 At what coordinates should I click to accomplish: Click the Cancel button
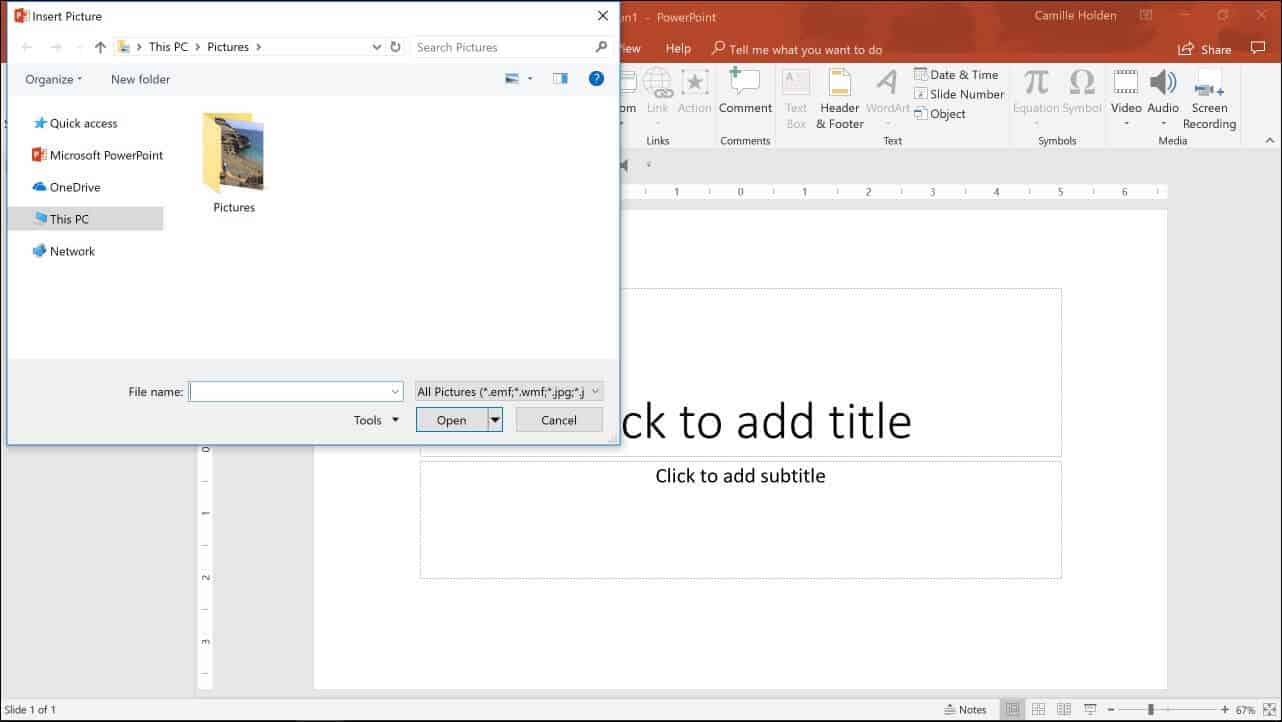click(559, 420)
